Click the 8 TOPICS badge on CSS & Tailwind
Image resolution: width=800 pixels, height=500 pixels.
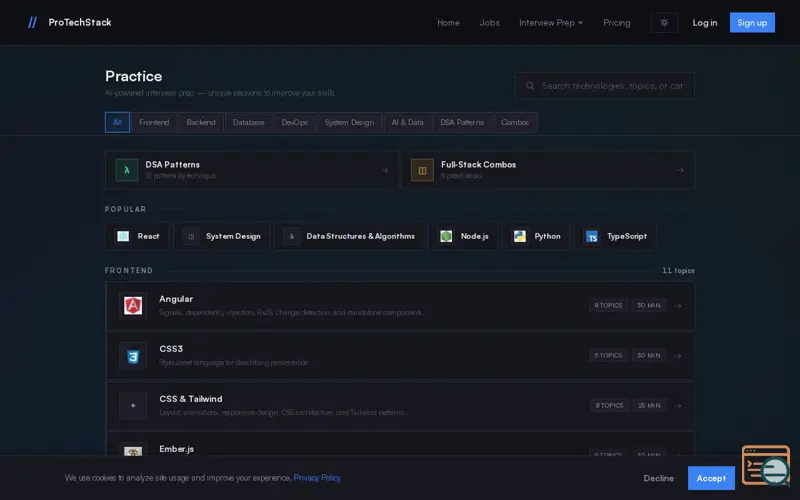609,405
